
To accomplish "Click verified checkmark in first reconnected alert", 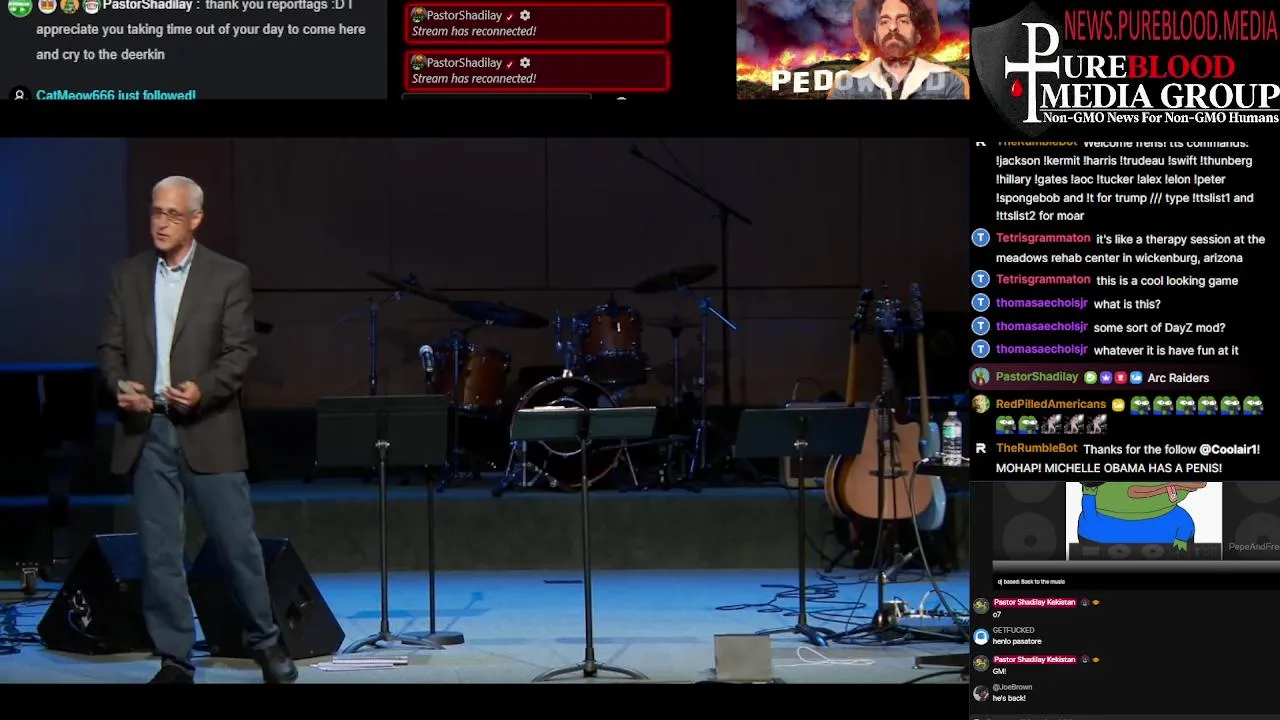I will [x=510, y=16].
